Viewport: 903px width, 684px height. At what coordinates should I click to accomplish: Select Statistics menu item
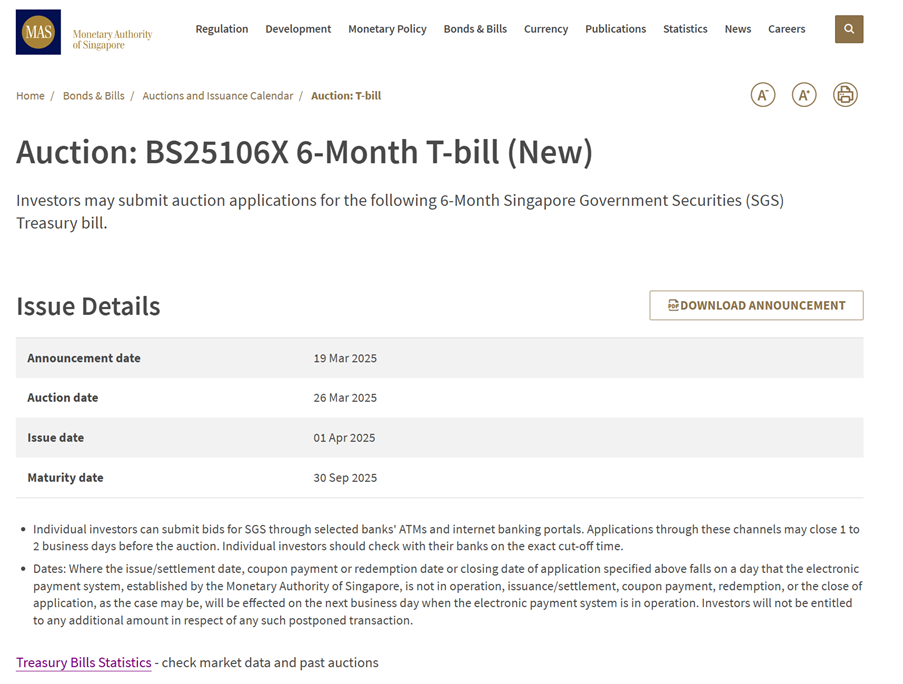coord(685,29)
